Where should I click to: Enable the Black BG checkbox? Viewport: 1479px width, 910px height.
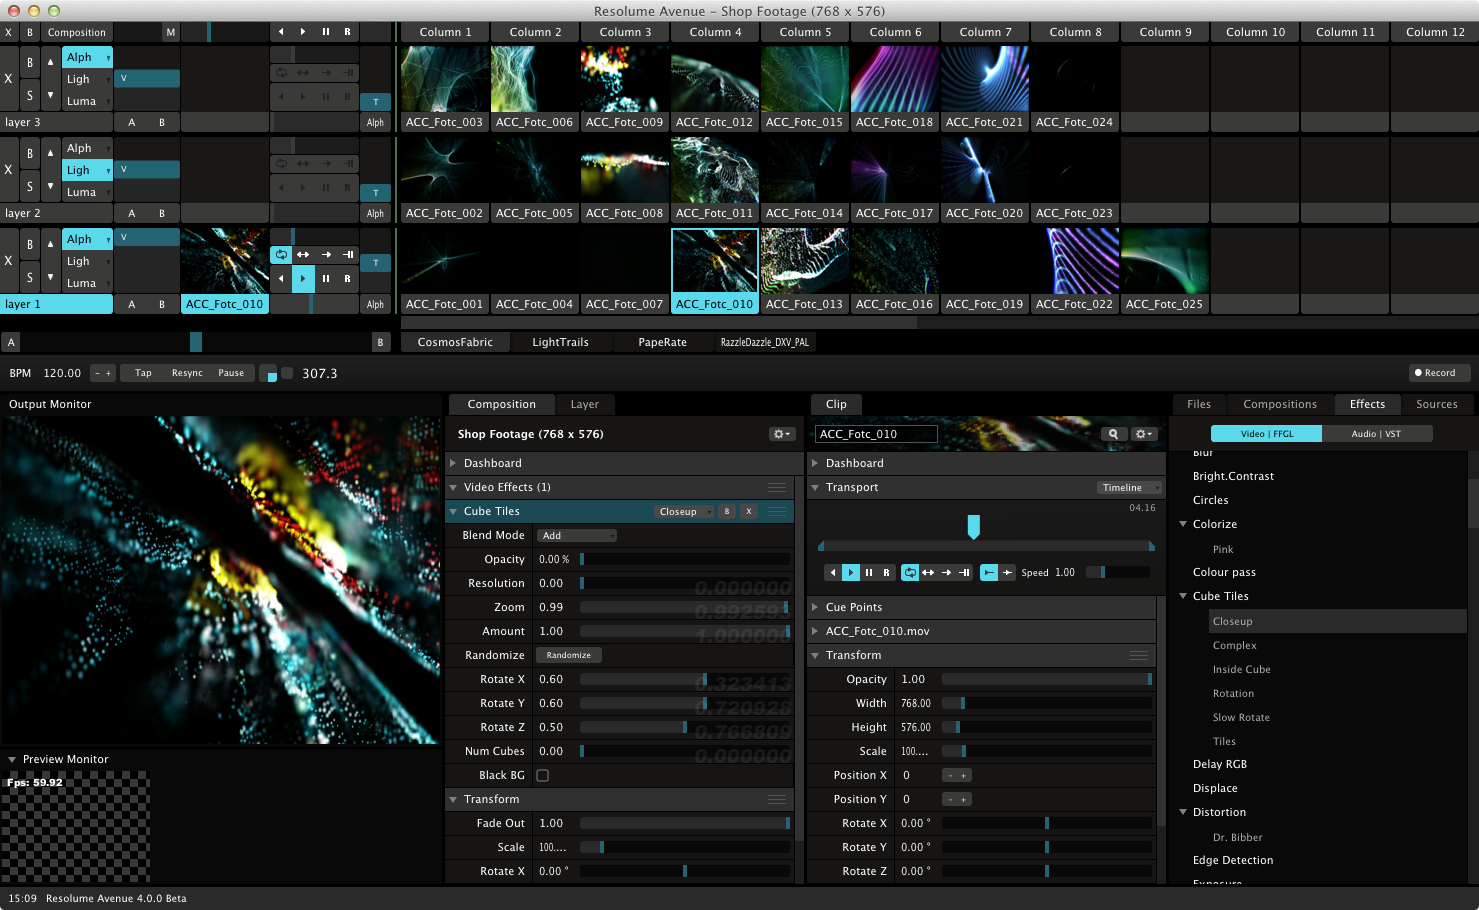click(542, 776)
